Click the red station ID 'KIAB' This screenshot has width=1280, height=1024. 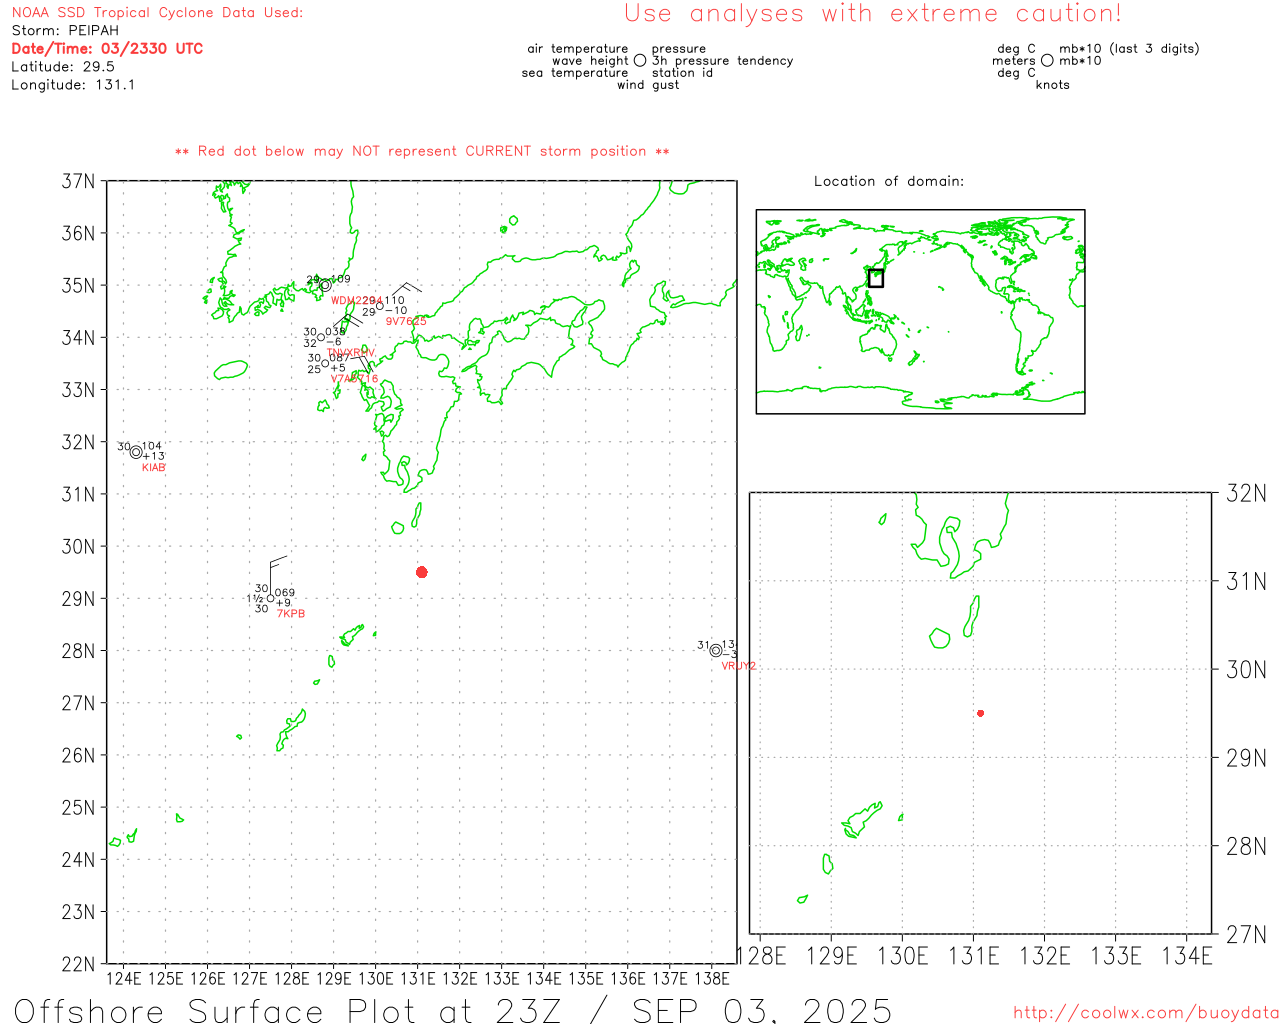[154, 468]
